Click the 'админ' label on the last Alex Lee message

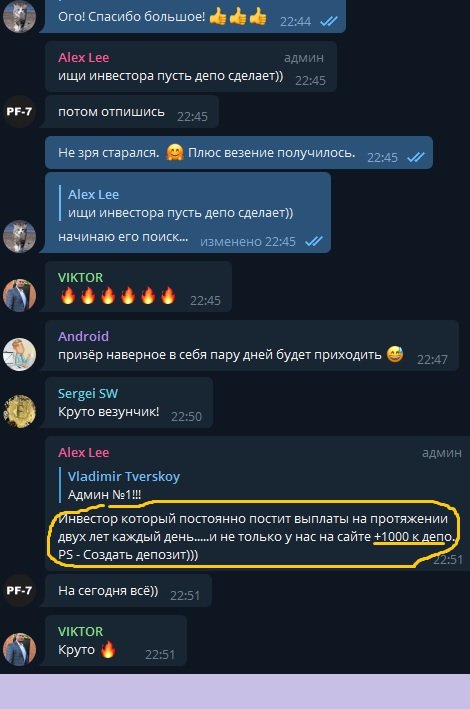(x=442, y=453)
